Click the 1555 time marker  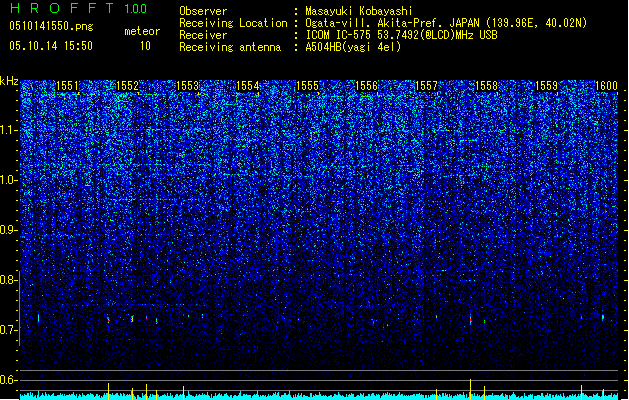click(x=307, y=86)
